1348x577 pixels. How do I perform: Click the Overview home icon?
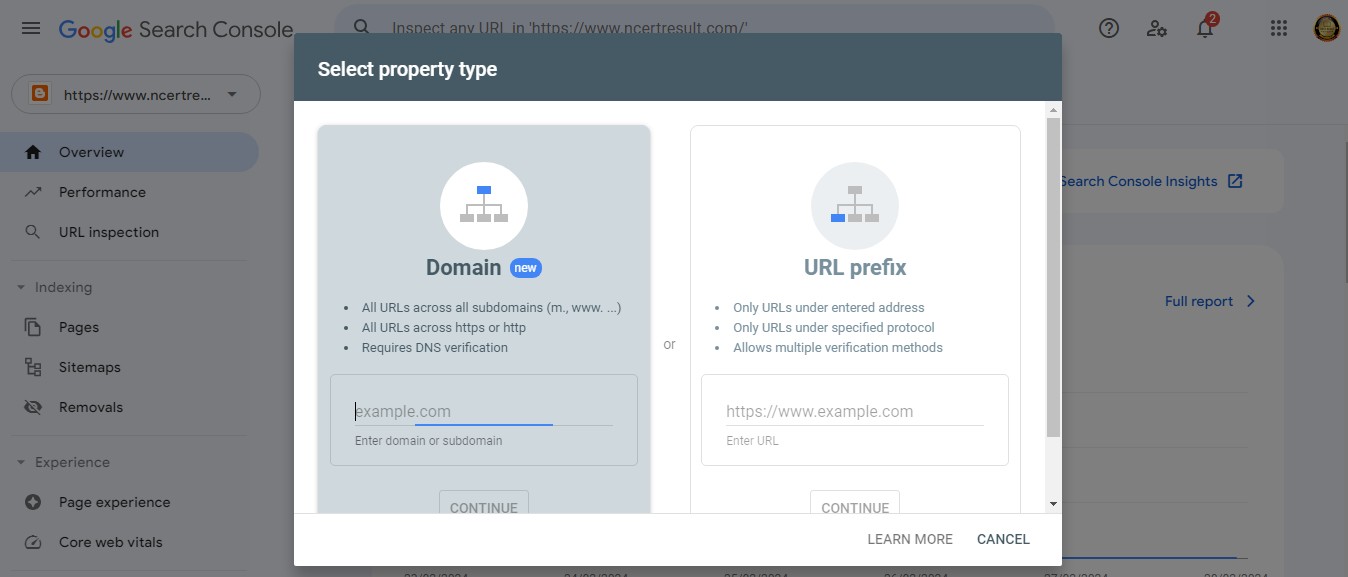tap(33, 152)
